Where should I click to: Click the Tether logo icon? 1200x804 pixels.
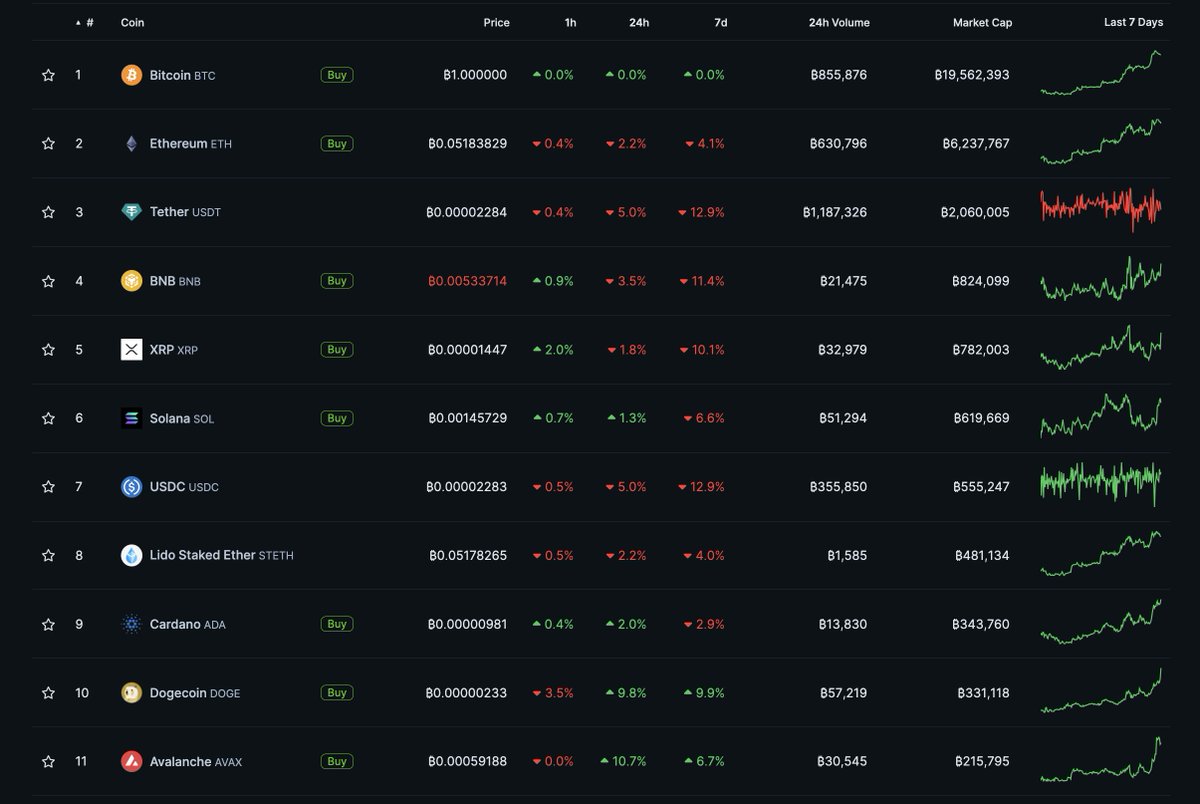(131, 212)
